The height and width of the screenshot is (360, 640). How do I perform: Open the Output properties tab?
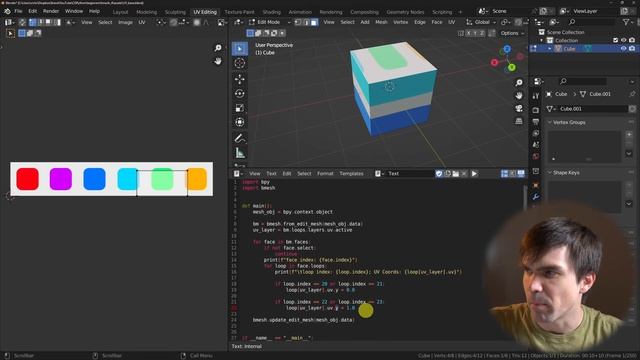coord(536,122)
